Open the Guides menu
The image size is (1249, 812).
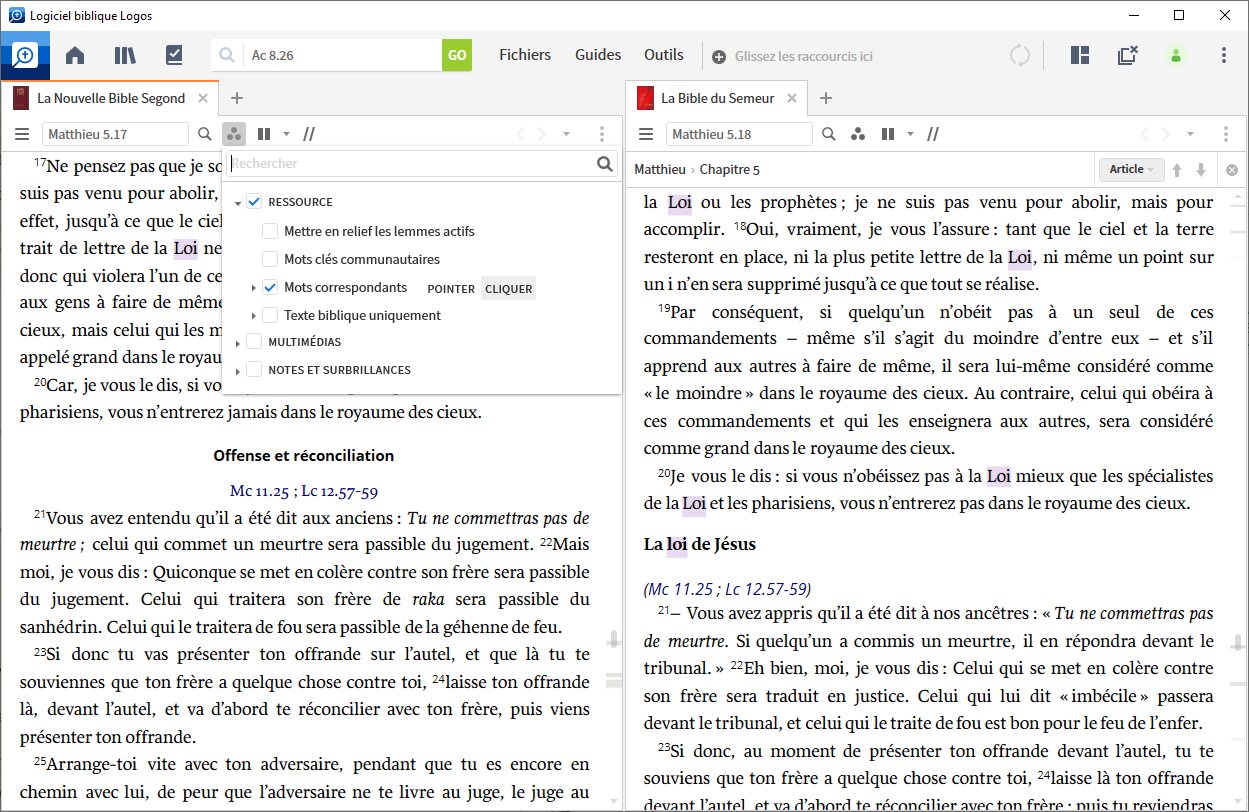(598, 55)
